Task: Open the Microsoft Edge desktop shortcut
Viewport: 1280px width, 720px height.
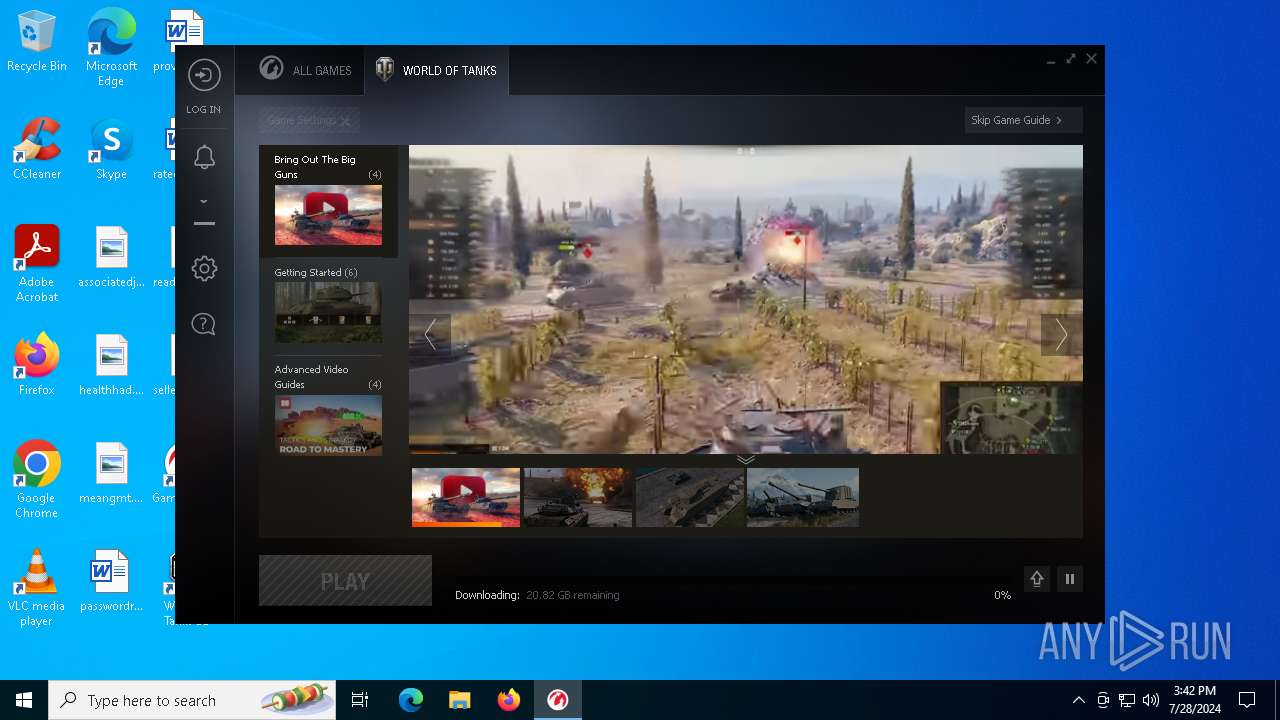Action: 111,48
